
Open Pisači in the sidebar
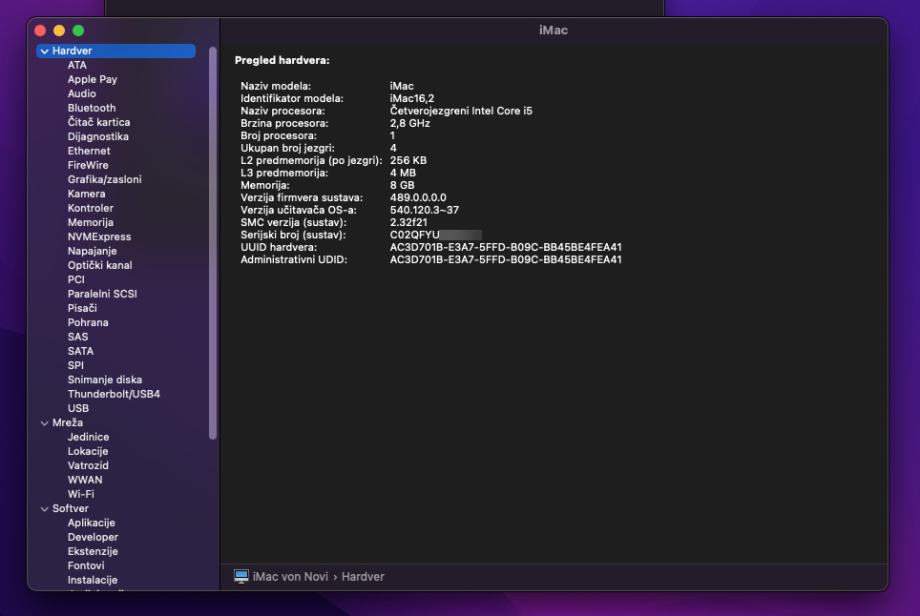82,309
